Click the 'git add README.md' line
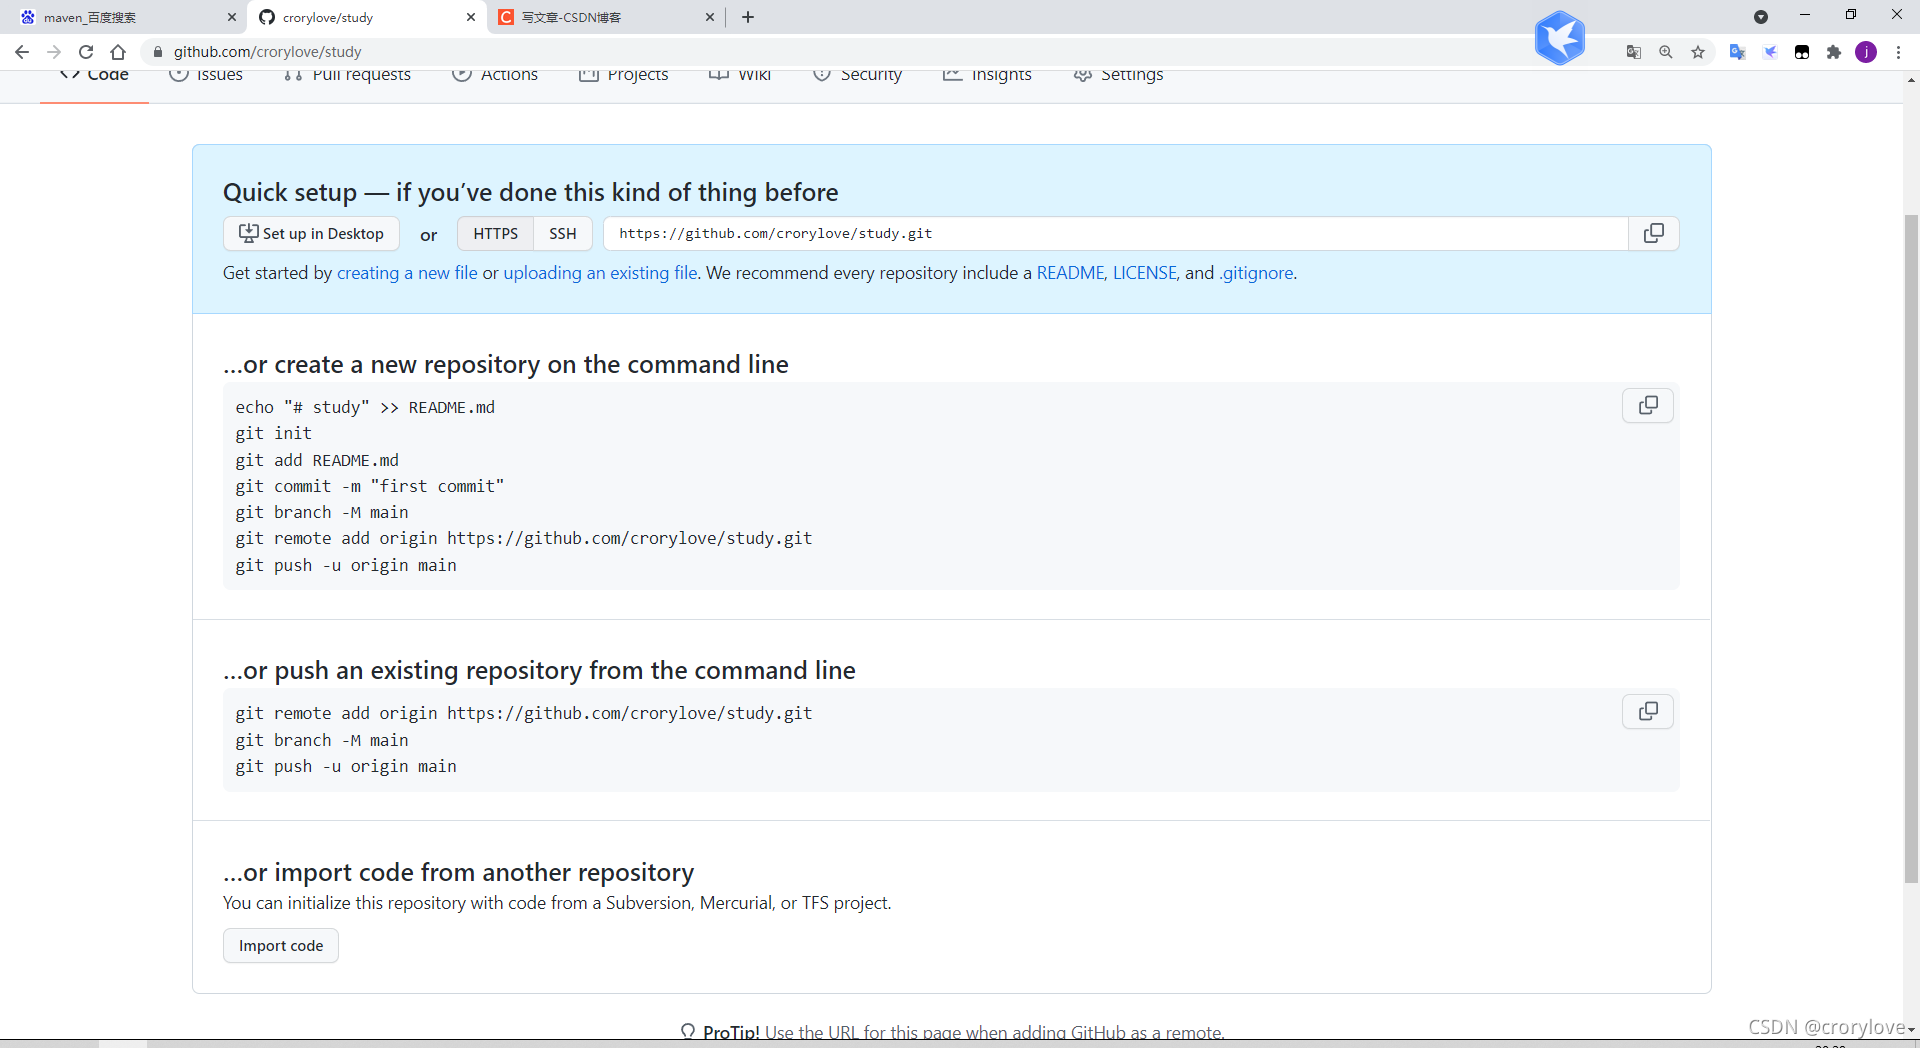This screenshot has width=1920, height=1048. click(x=317, y=460)
